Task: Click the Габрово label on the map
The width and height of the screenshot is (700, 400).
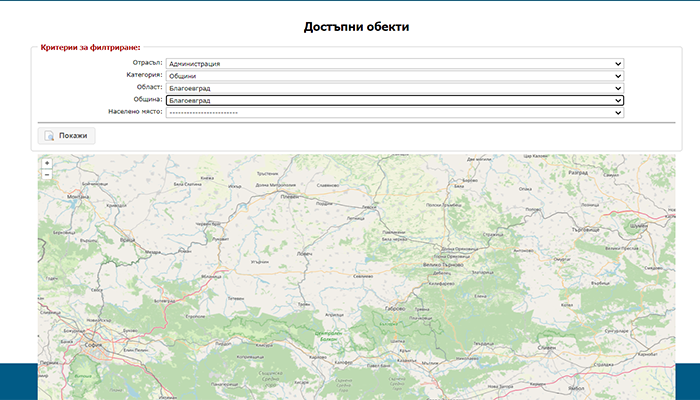Action: (395, 308)
